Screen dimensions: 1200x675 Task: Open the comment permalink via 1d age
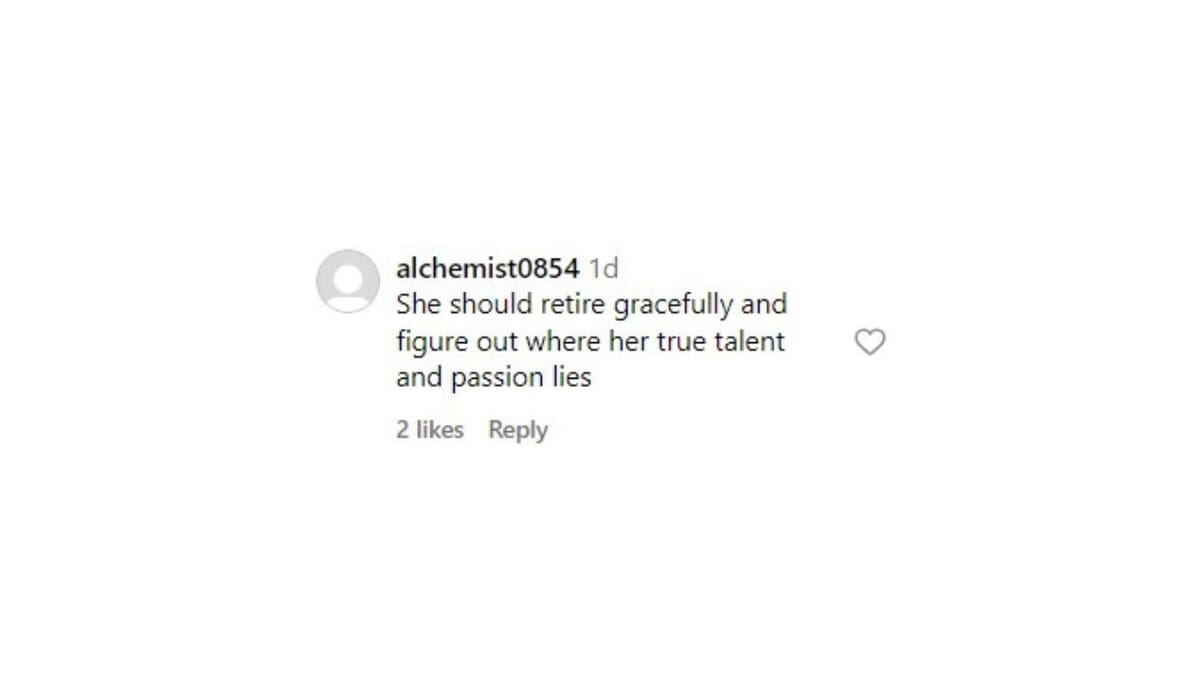(603, 268)
